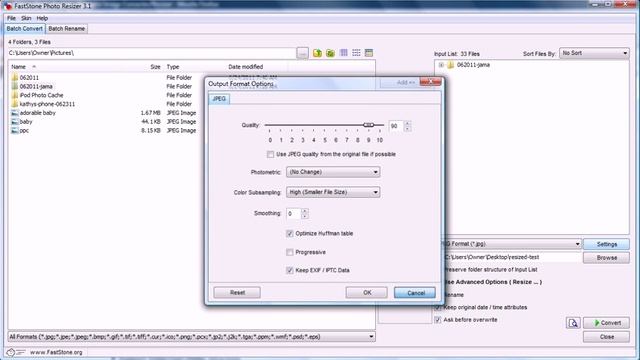Viewport: 640px width, 360px height.
Task: Click the preview icon beside the Convert button
Action: pyautogui.click(x=573, y=323)
